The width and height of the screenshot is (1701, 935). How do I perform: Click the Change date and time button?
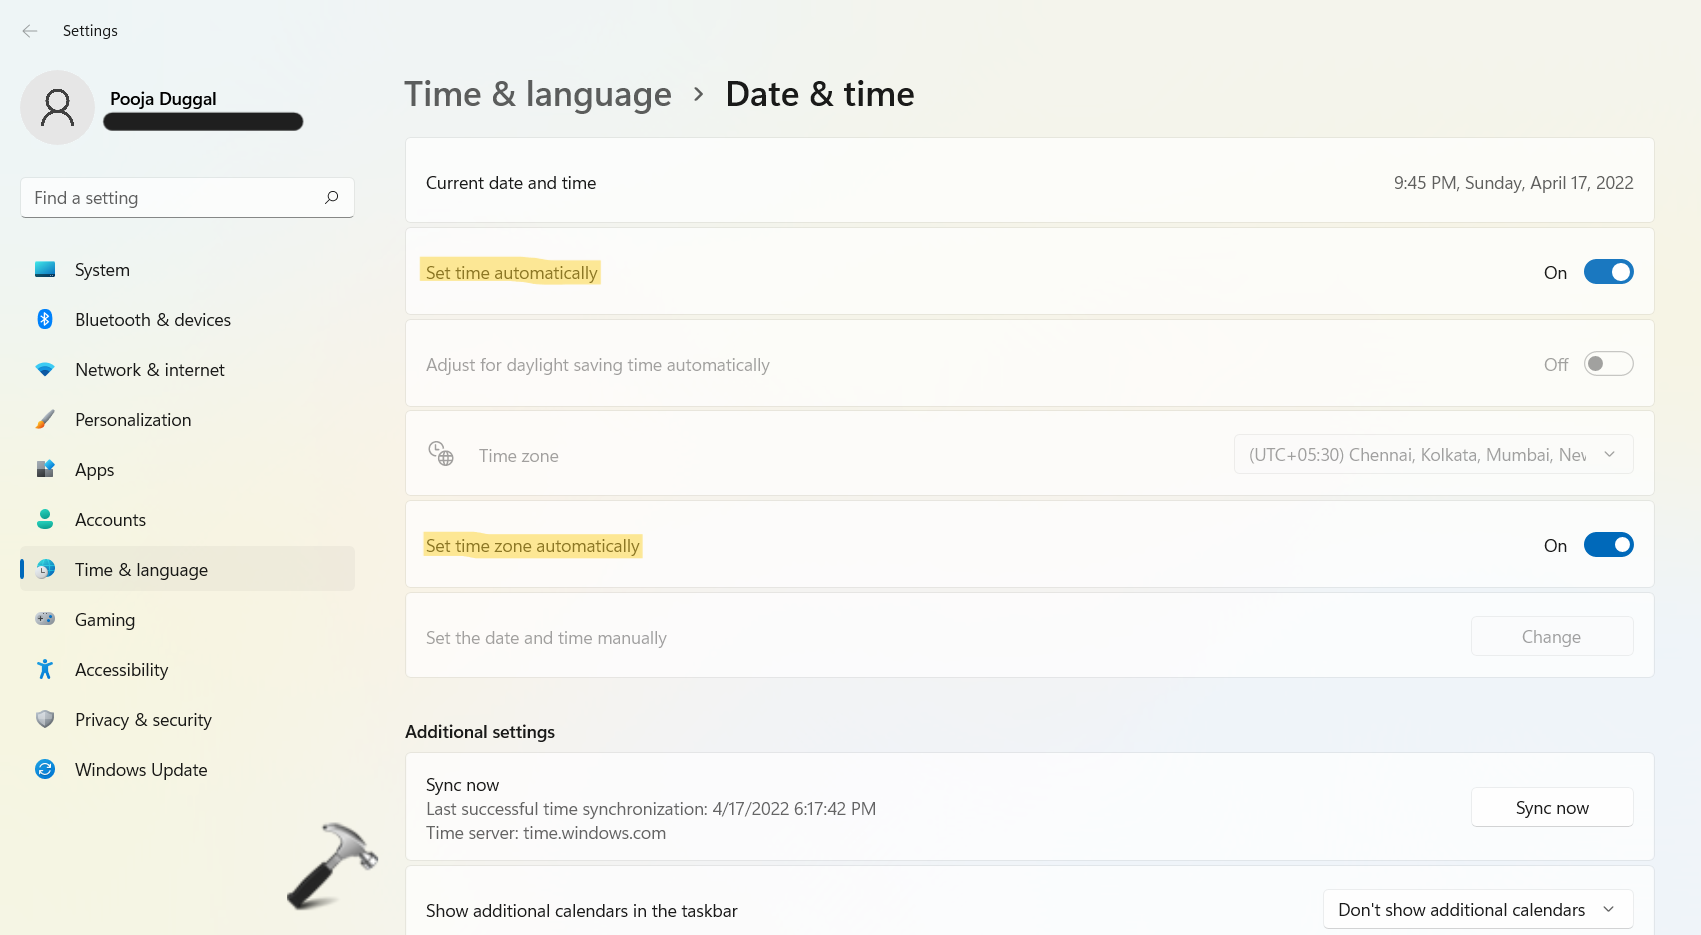(x=1551, y=637)
